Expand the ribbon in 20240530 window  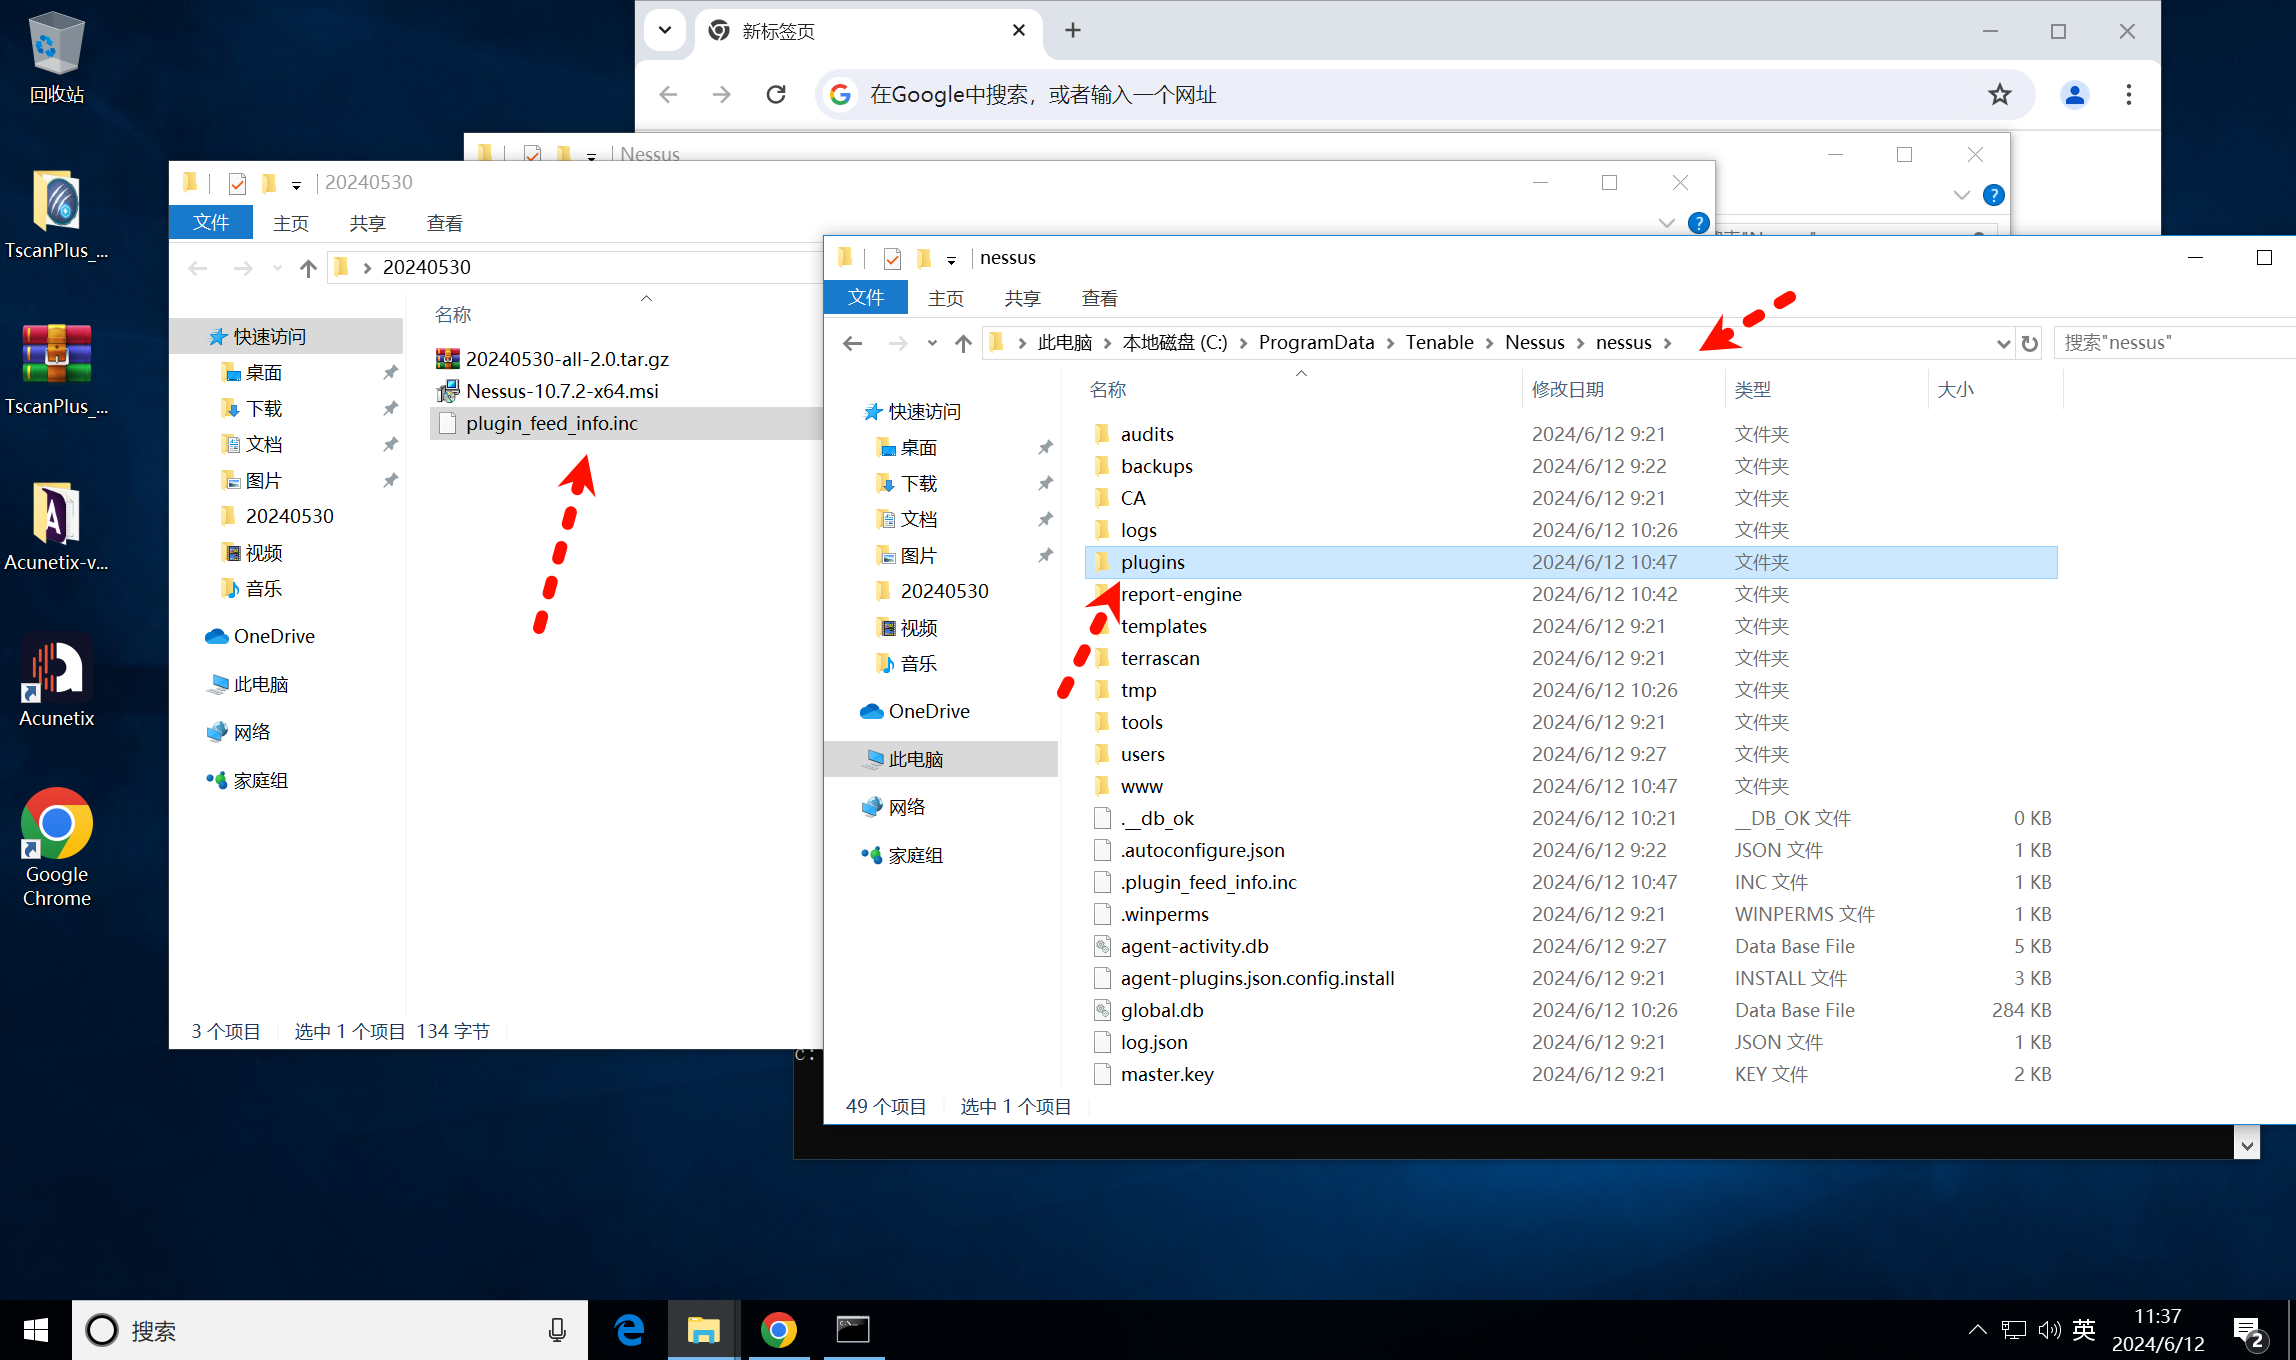tap(1666, 222)
